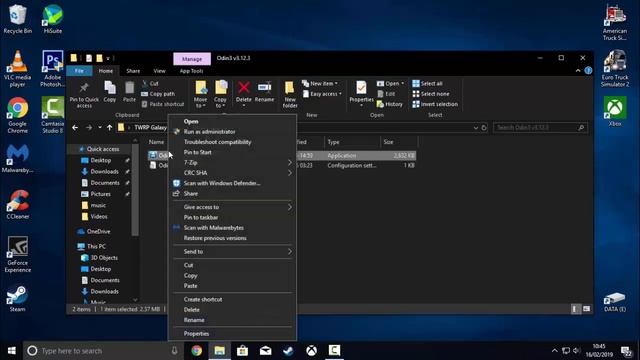640x360 pixels.
Task: Click the Pin to Quick access ribbon icon
Action: [x=84, y=95]
